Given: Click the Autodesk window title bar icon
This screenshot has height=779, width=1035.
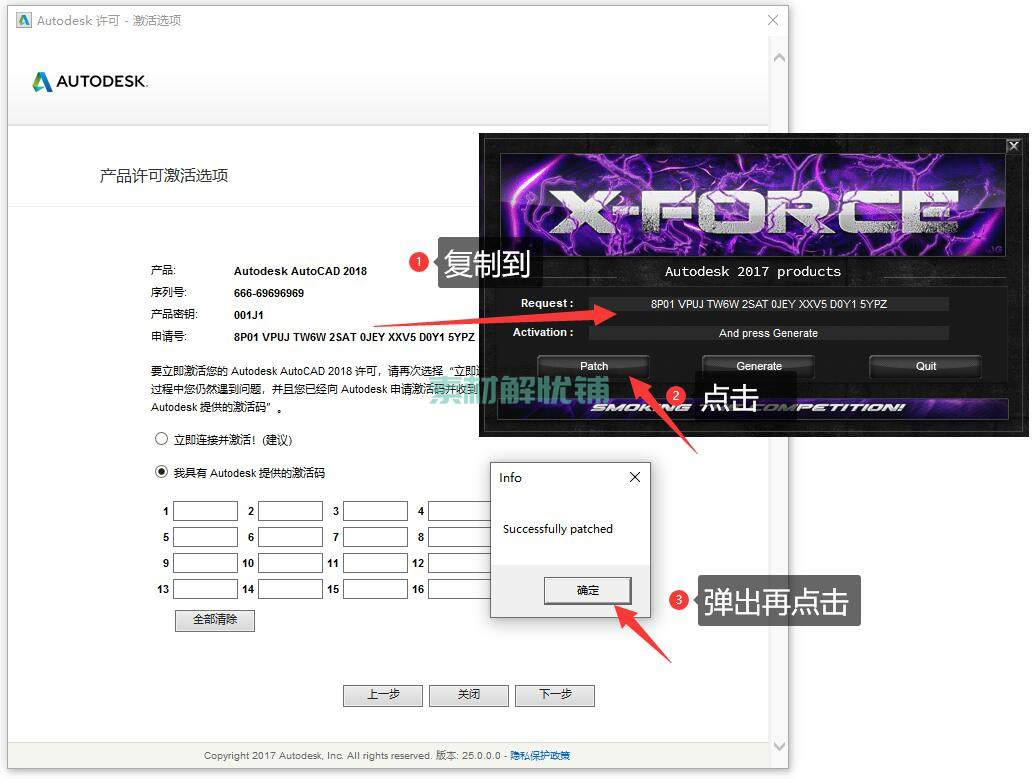Looking at the screenshot, I should click(x=24, y=20).
